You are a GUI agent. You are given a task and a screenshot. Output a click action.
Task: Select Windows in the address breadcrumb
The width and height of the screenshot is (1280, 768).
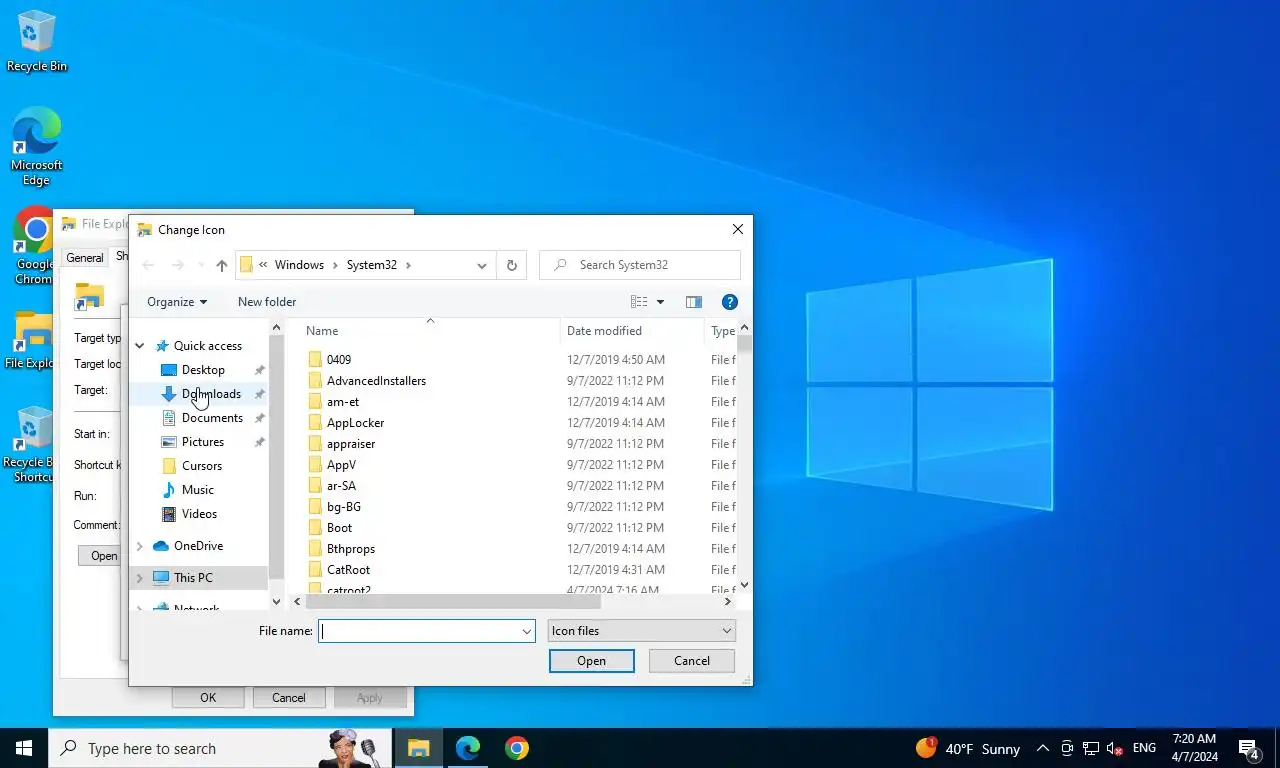pos(299,265)
